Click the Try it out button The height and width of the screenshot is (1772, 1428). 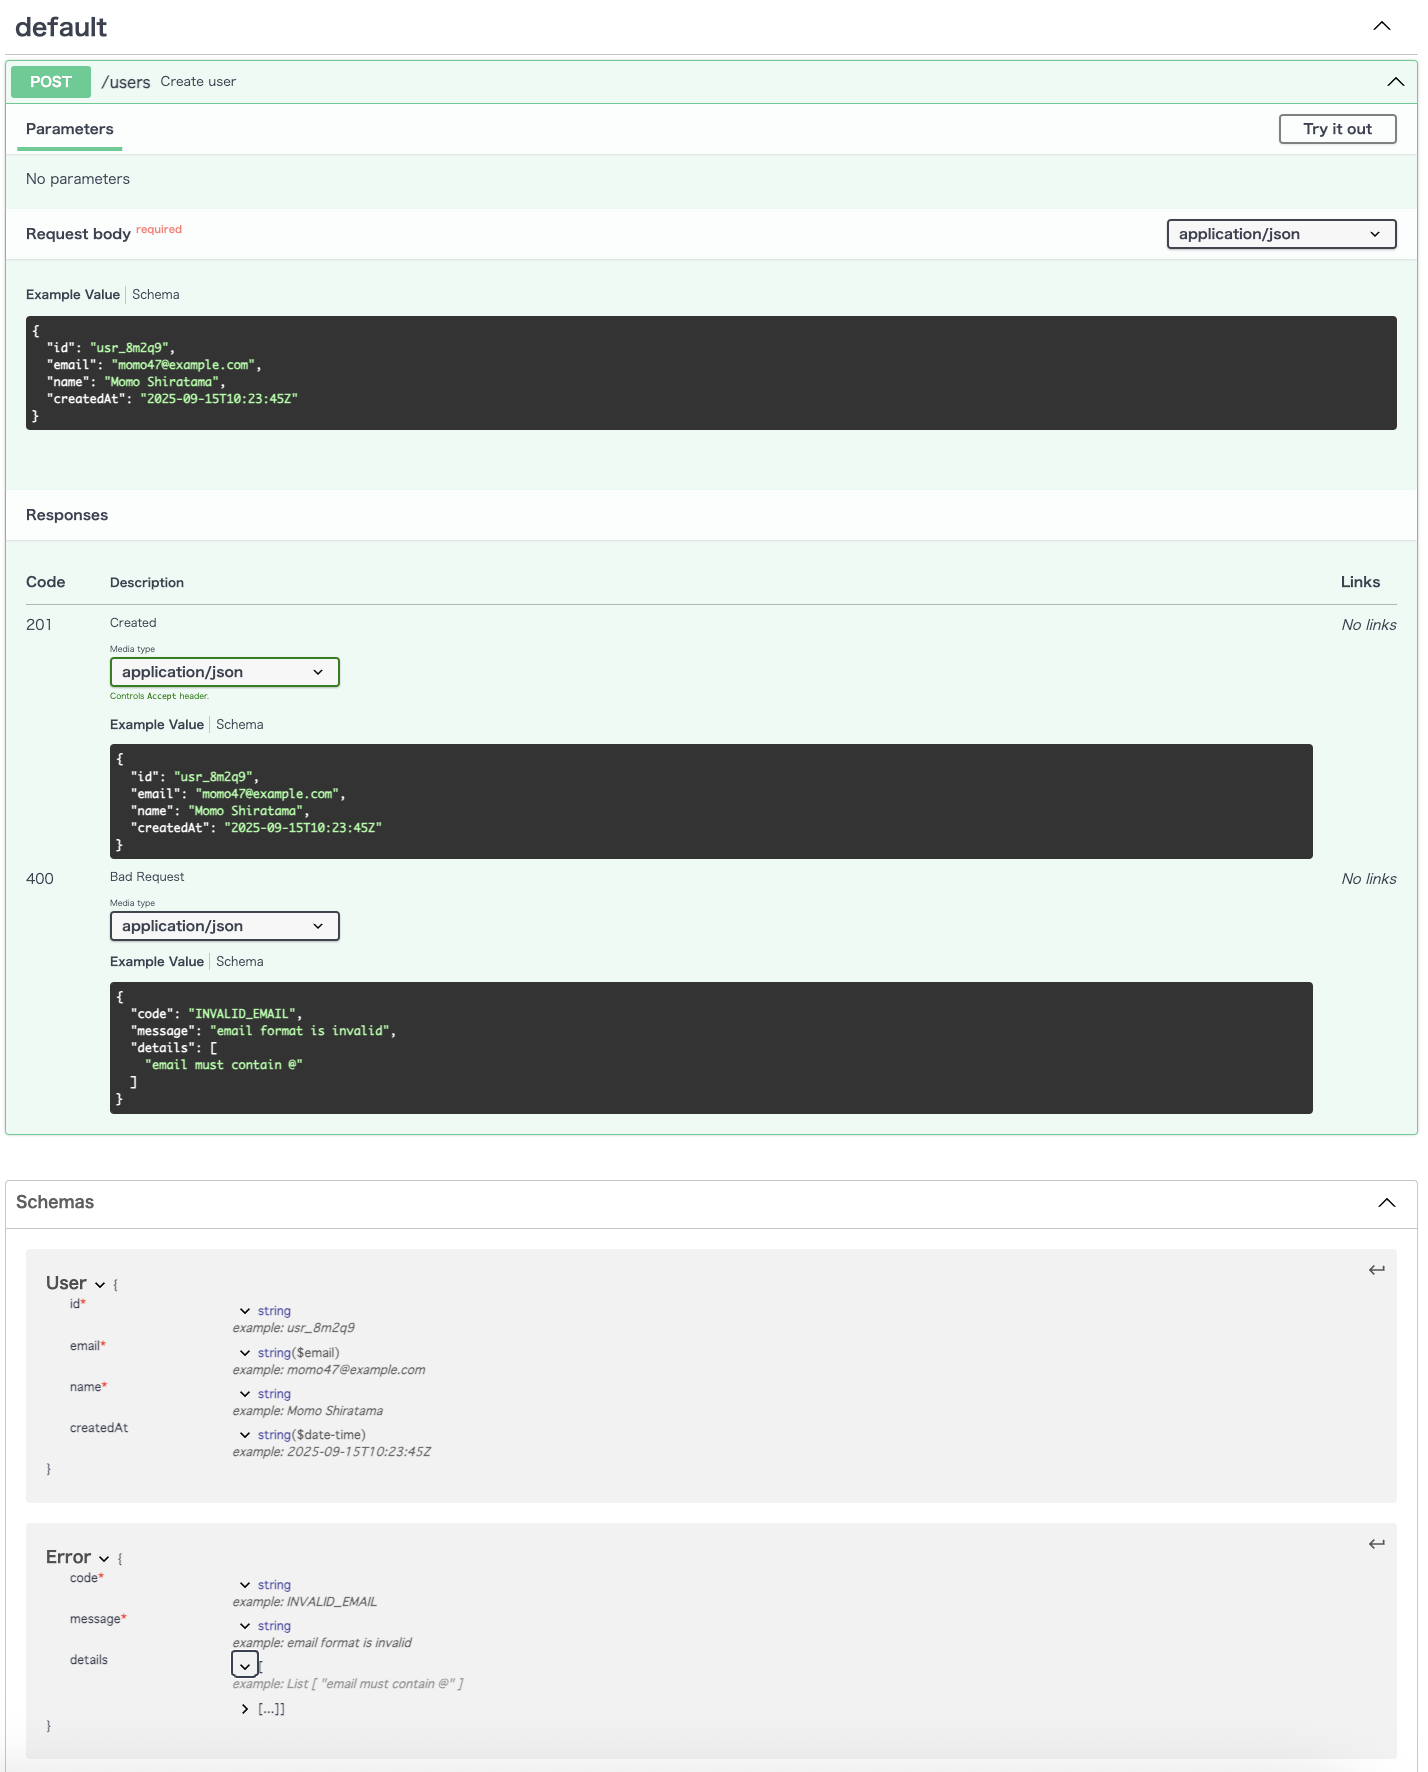pyautogui.click(x=1337, y=129)
